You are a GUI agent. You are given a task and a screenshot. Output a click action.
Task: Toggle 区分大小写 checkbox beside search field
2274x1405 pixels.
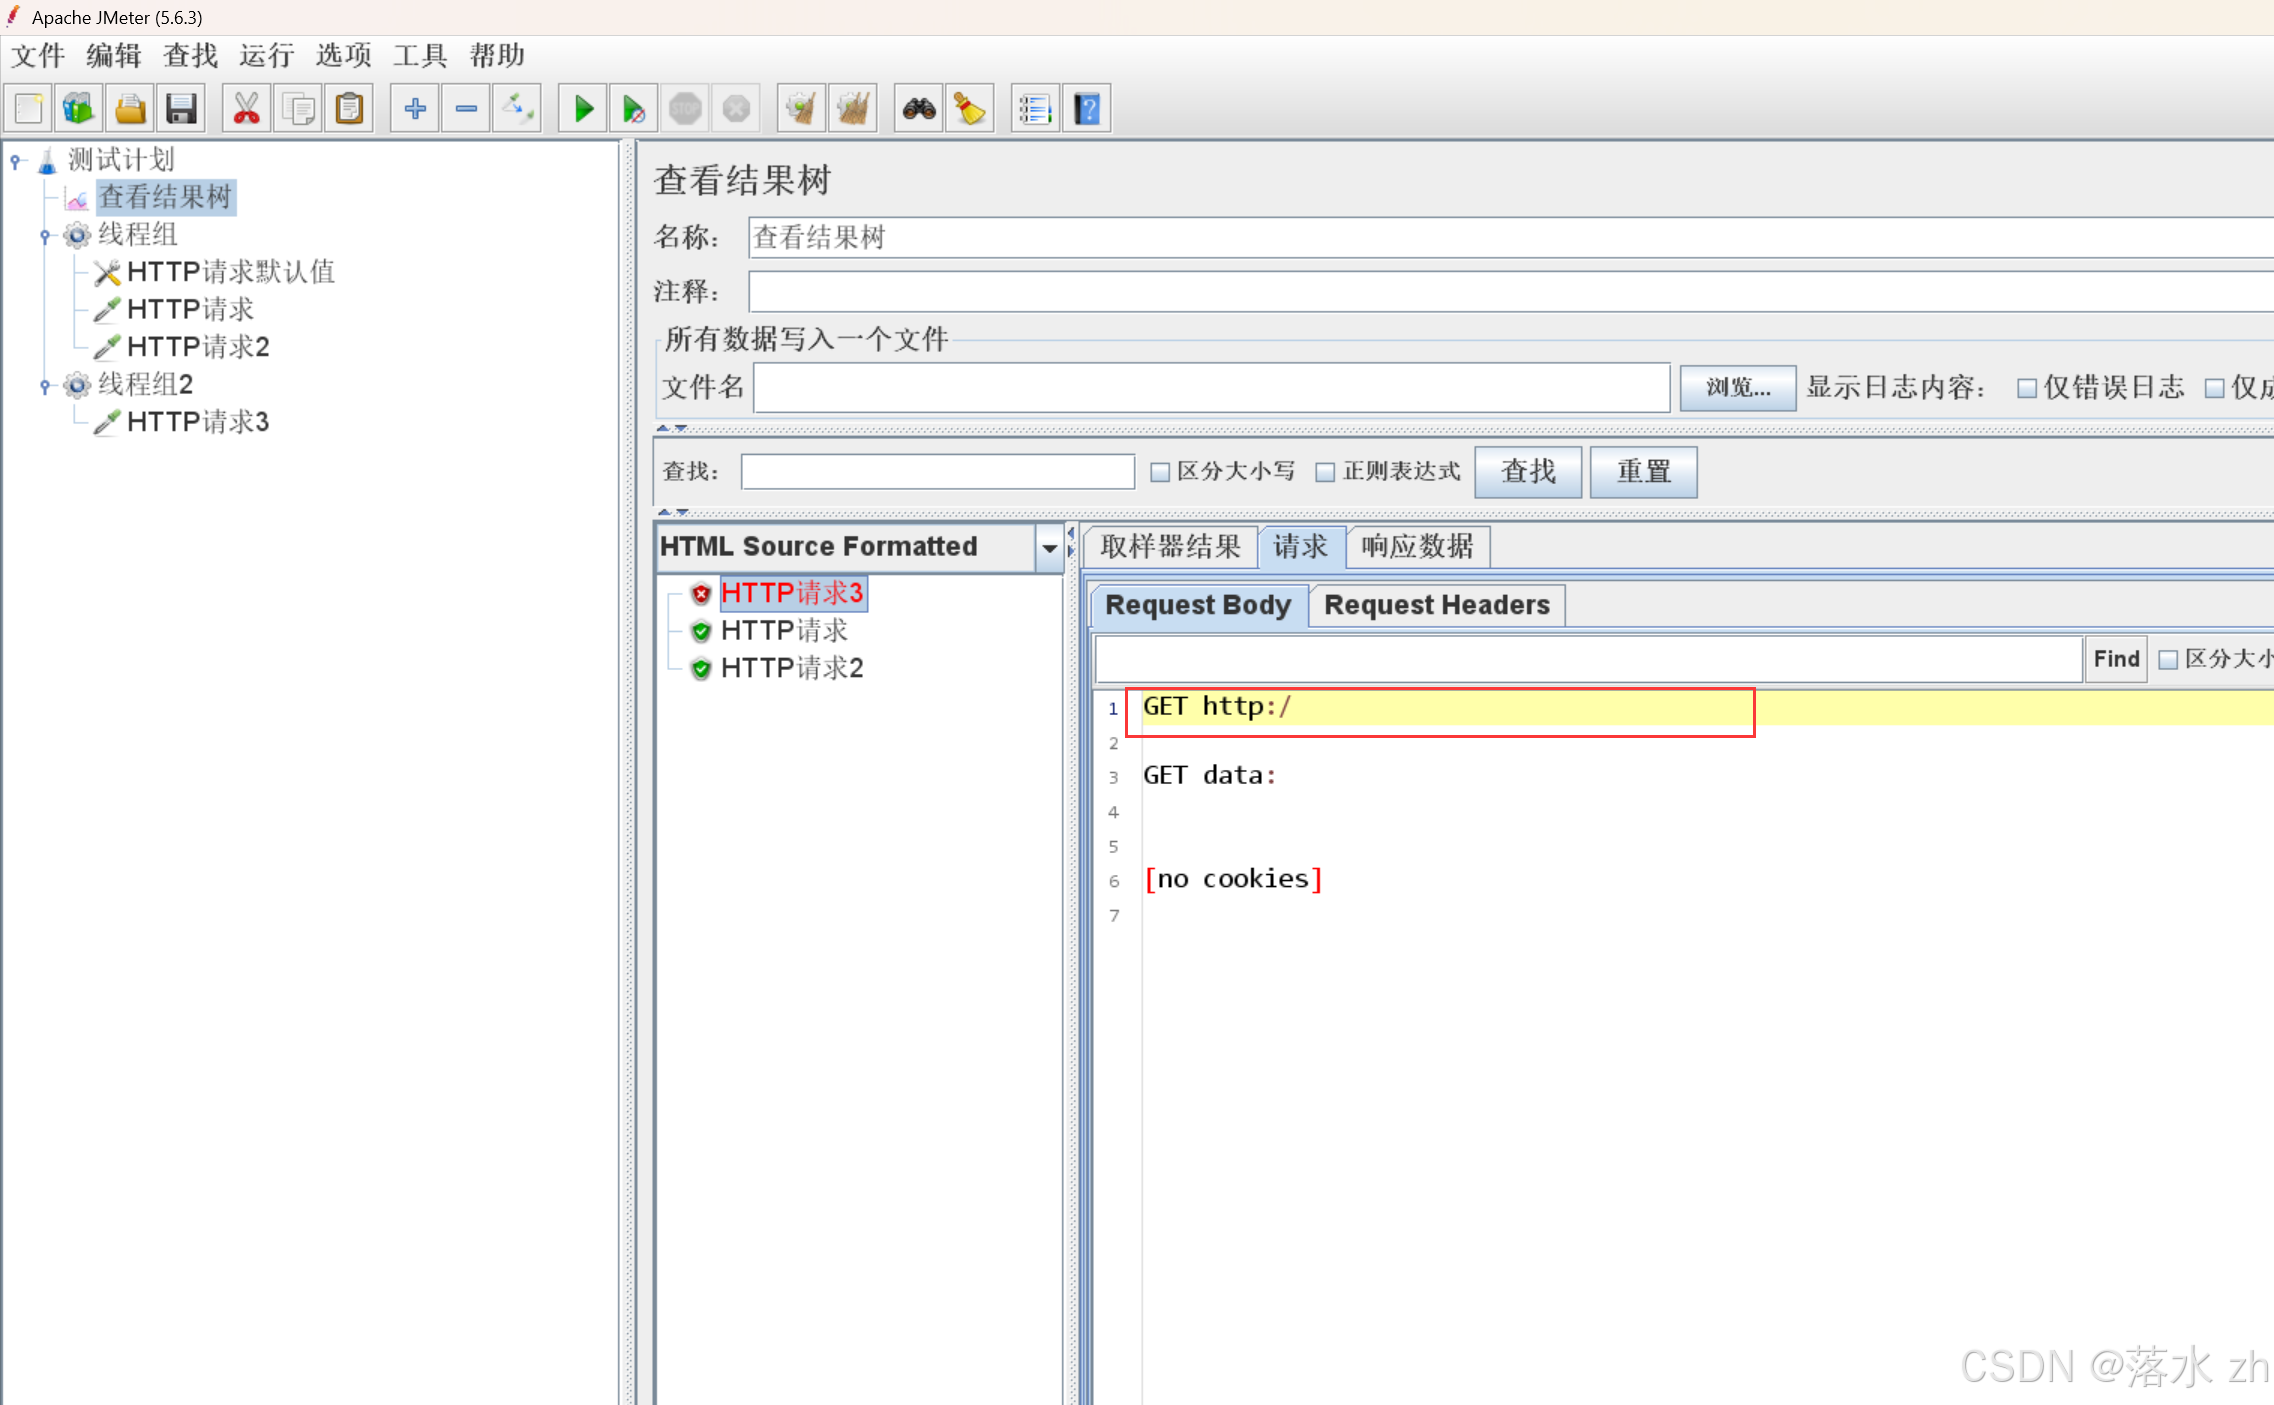pos(1160,472)
